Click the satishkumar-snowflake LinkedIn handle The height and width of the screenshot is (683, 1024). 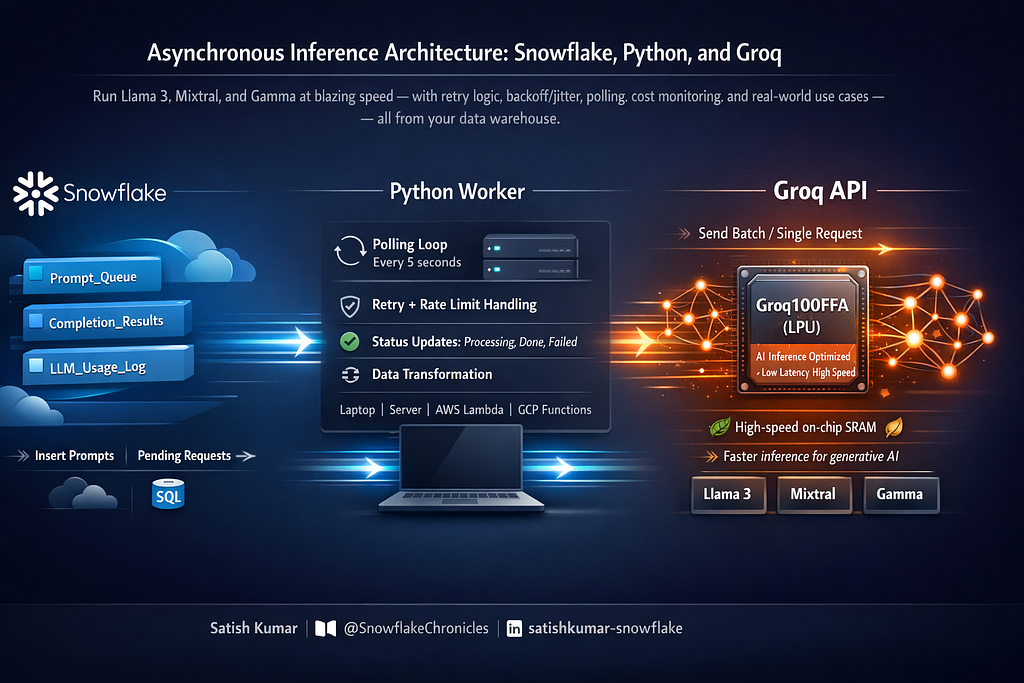click(x=605, y=628)
